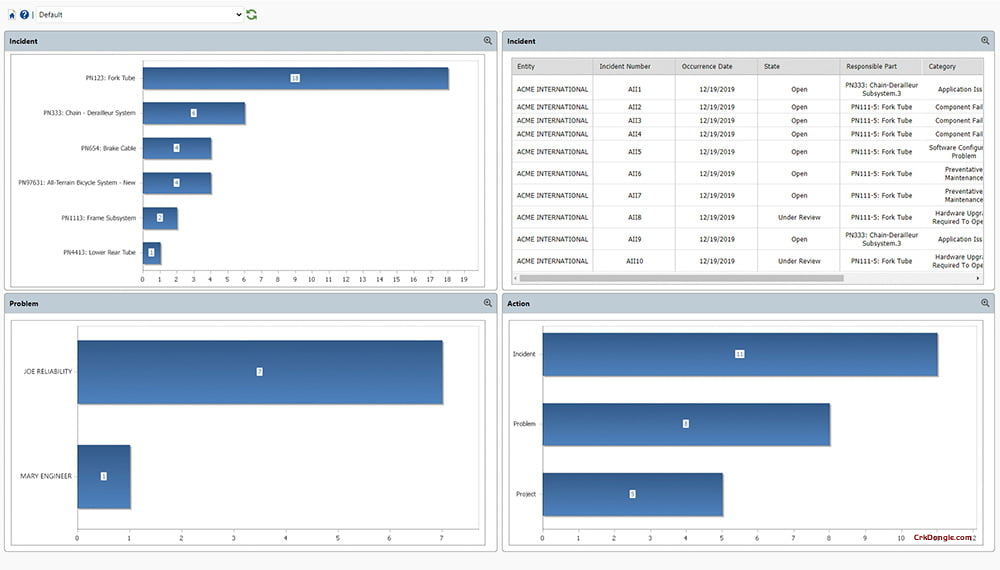Image resolution: width=1000 pixels, height=570 pixels.
Task: Click the JOE RELIABILITY bar in Problem chart
Action: 259,372
